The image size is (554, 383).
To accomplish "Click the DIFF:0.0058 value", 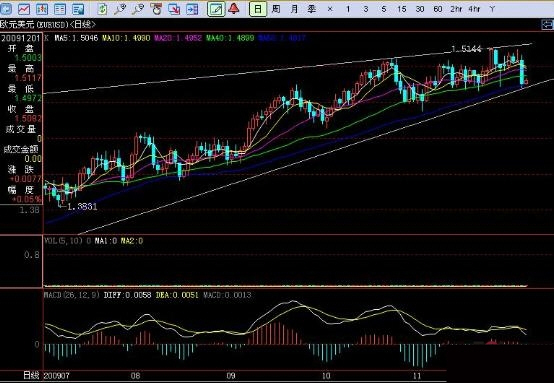I will 128,295.
